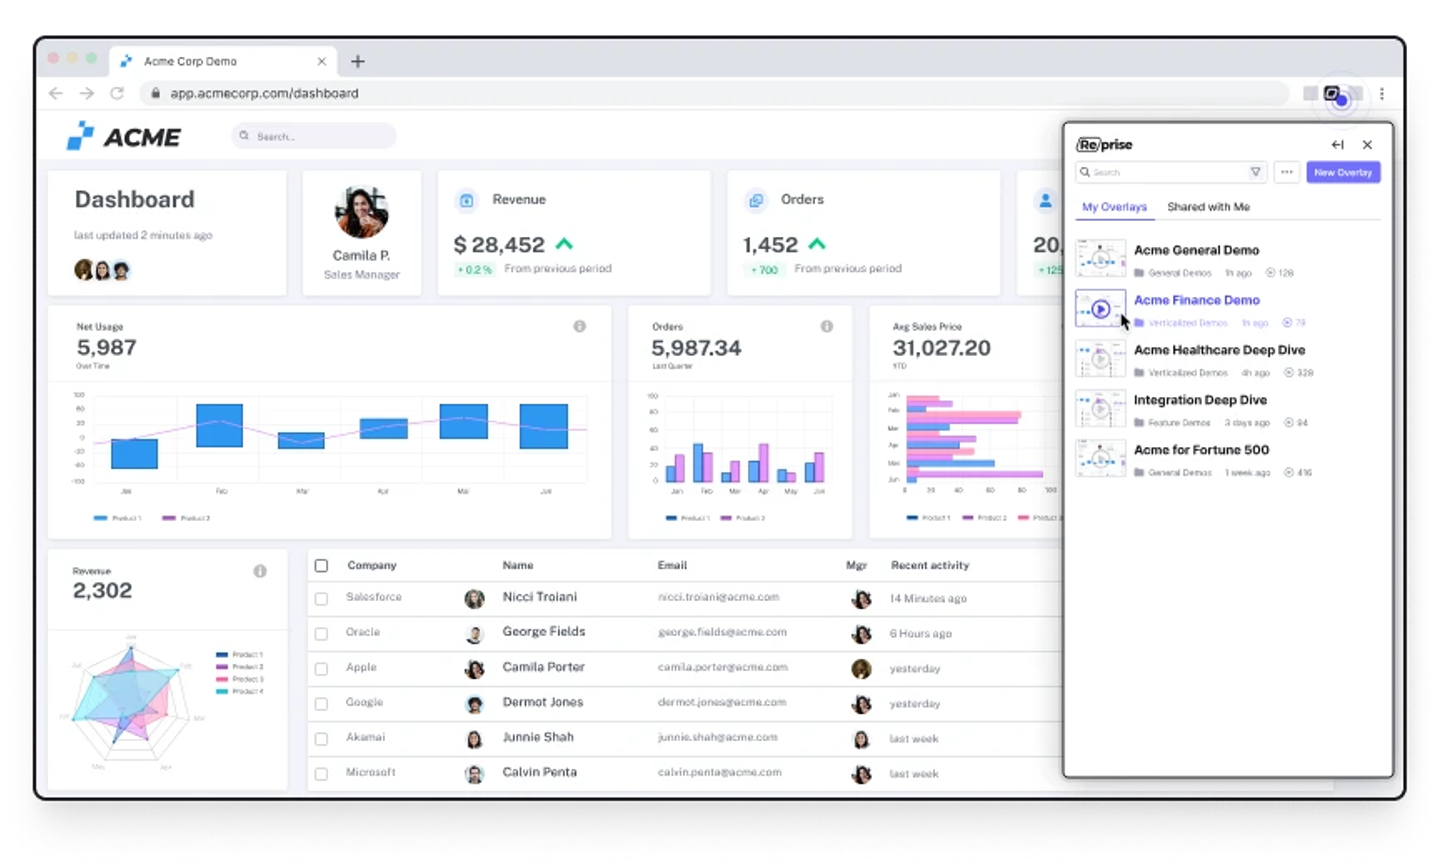The image size is (1440, 867).
Task: Click the ACME logo
Action: 124,137
